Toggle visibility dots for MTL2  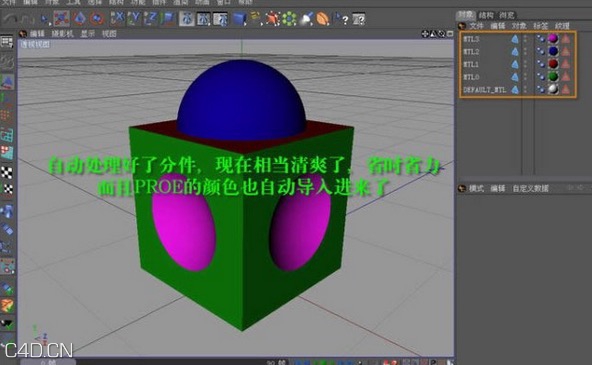525,51
